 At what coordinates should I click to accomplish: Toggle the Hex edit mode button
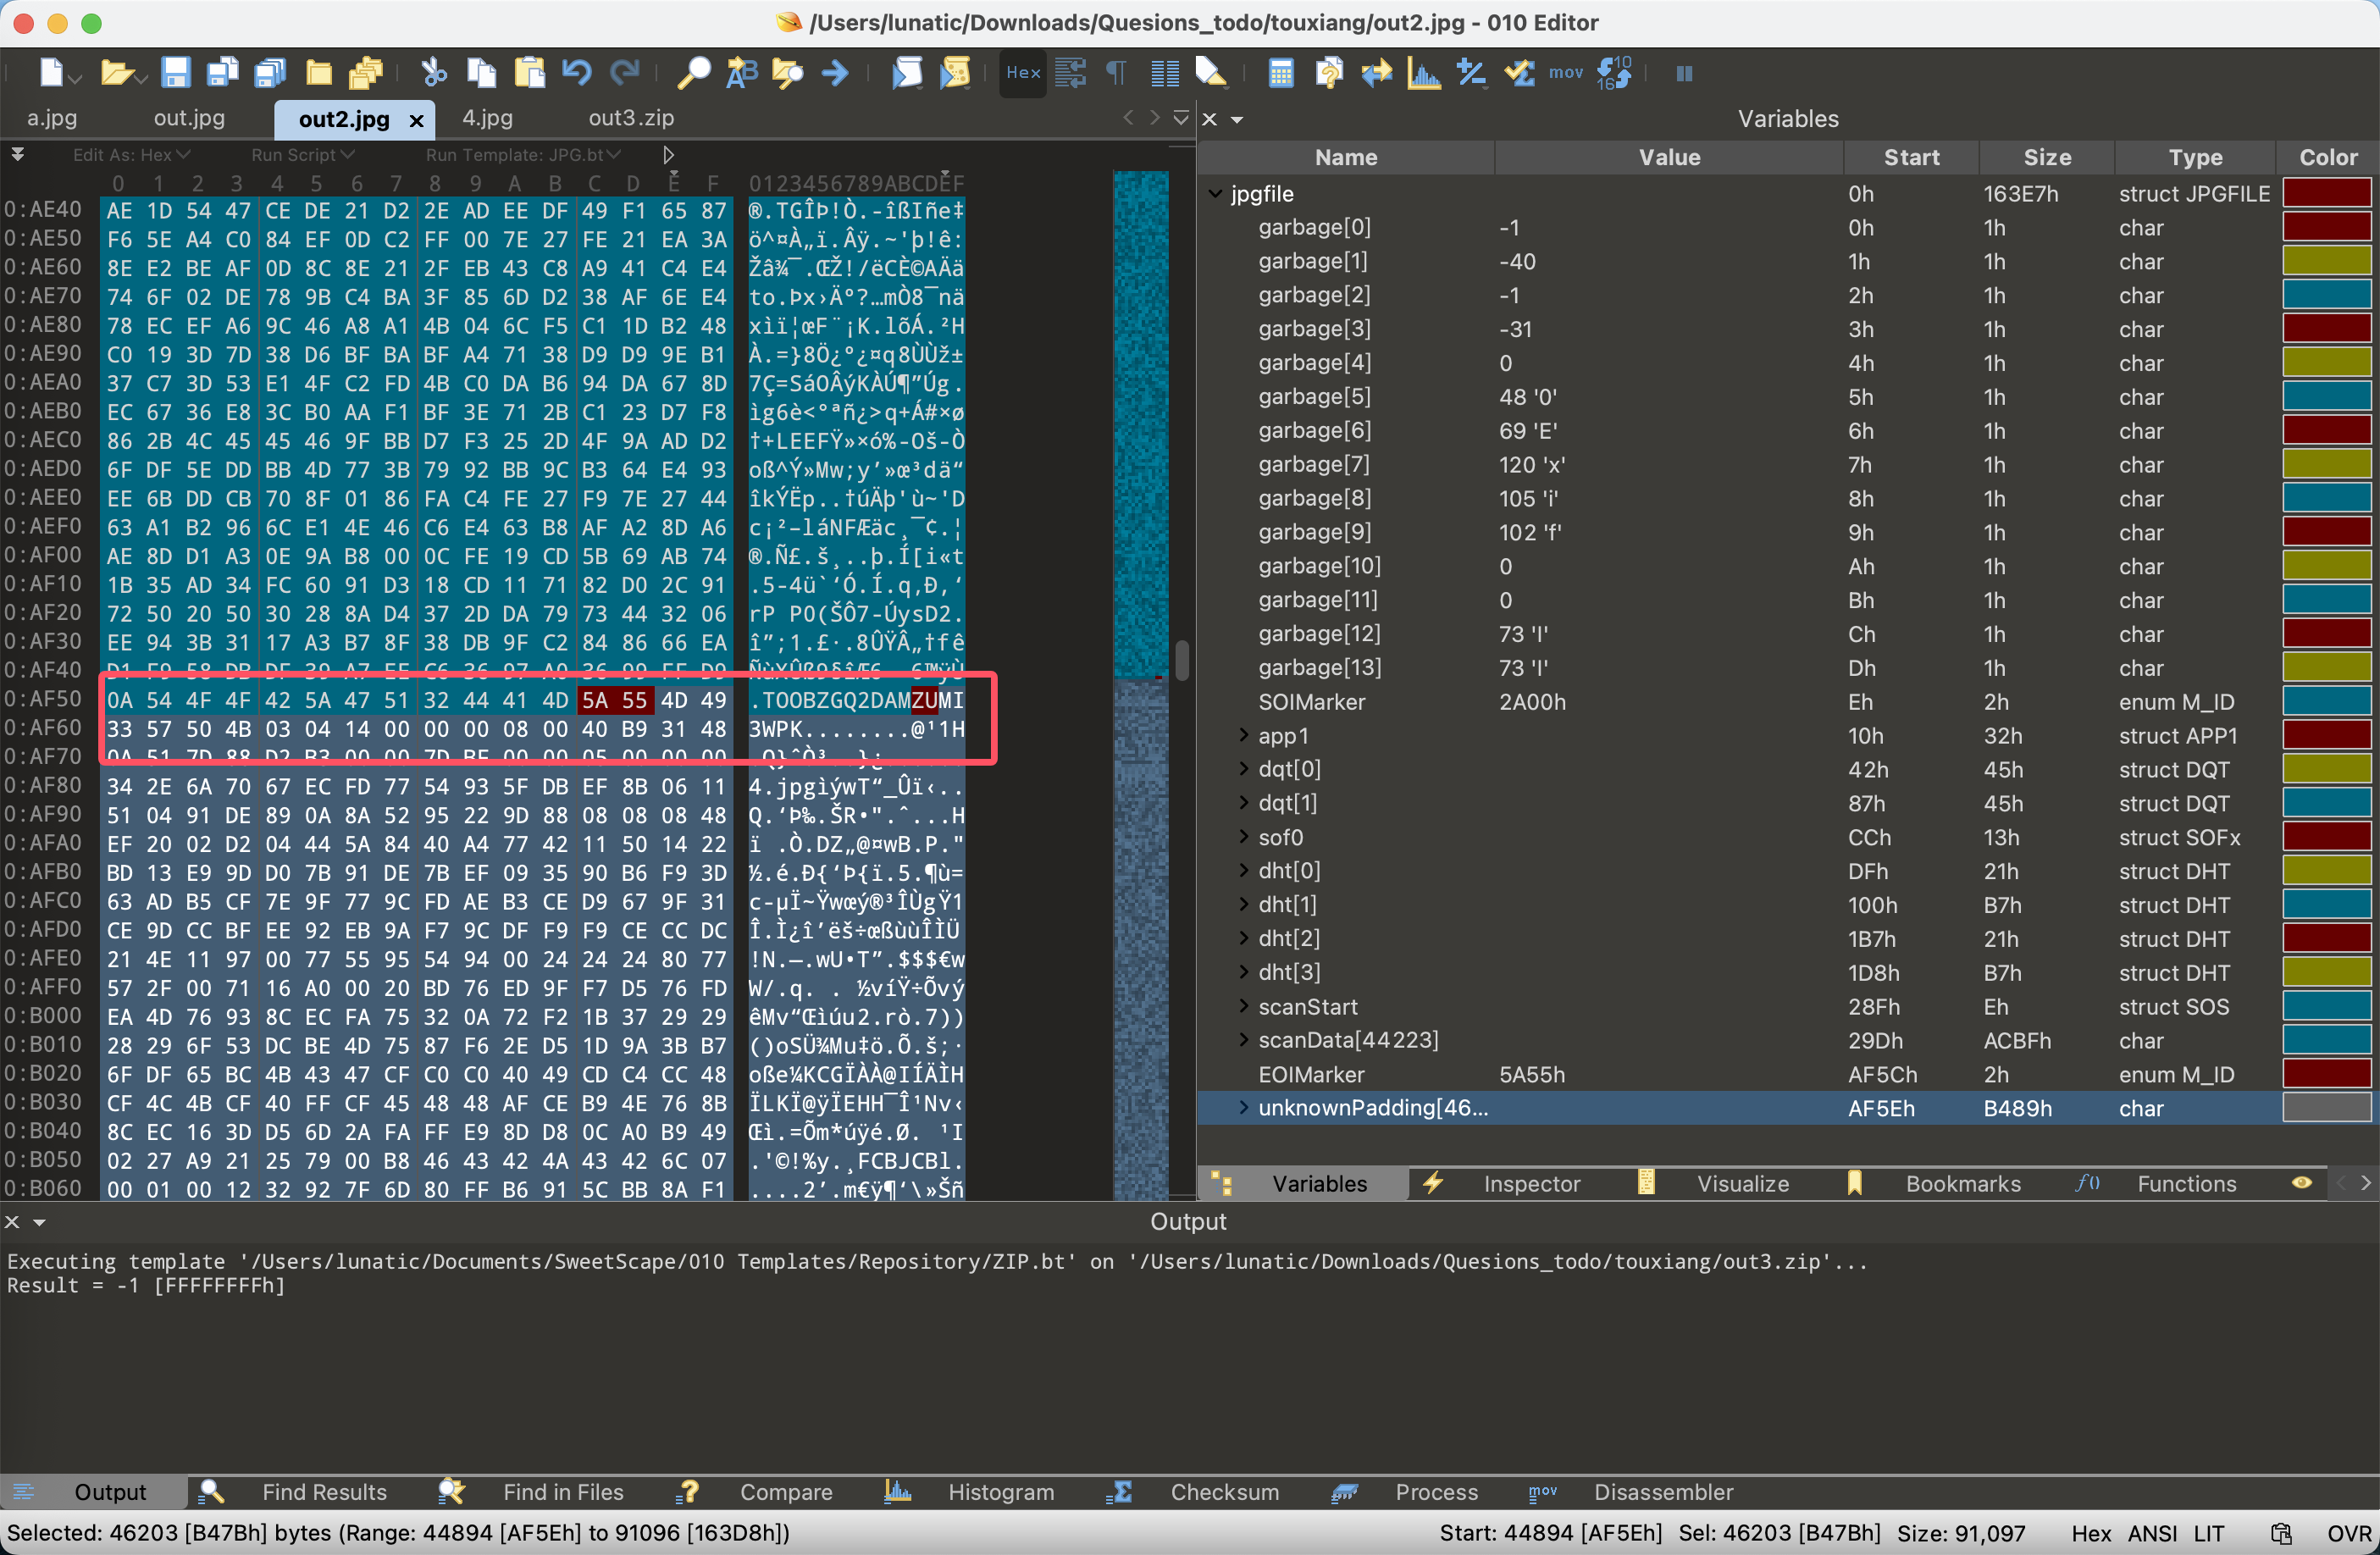(x=1023, y=72)
